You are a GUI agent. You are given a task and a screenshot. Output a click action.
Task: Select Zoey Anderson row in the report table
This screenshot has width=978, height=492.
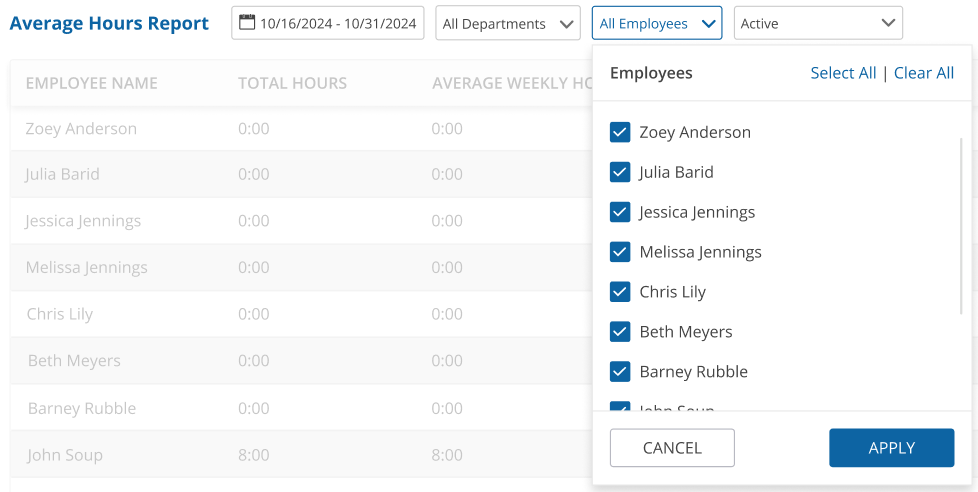pyautogui.click(x=301, y=129)
